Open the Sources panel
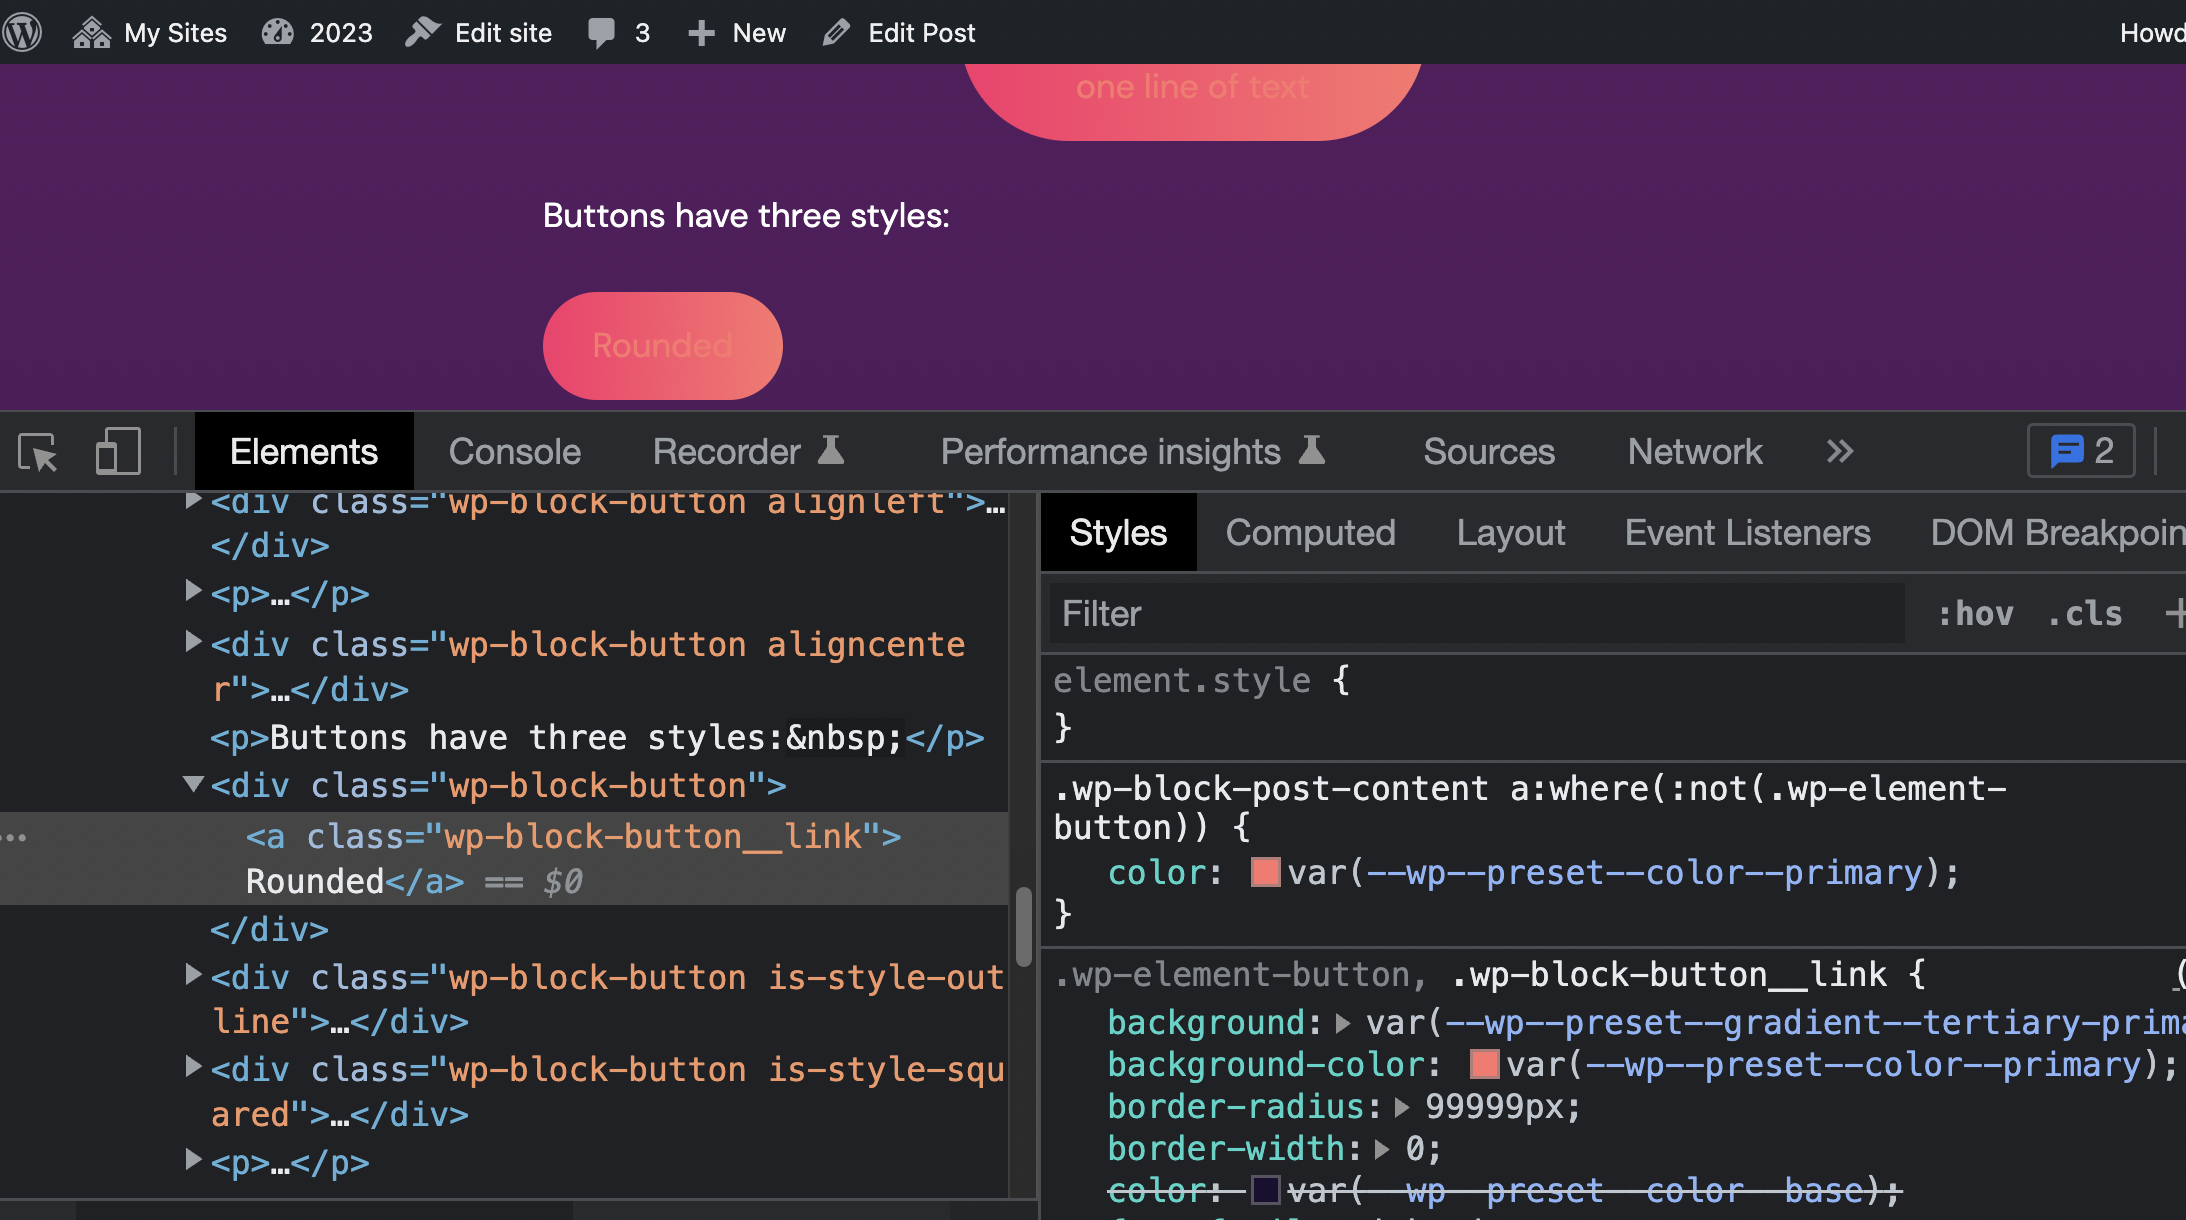 pyautogui.click(x=1487, y=451)
